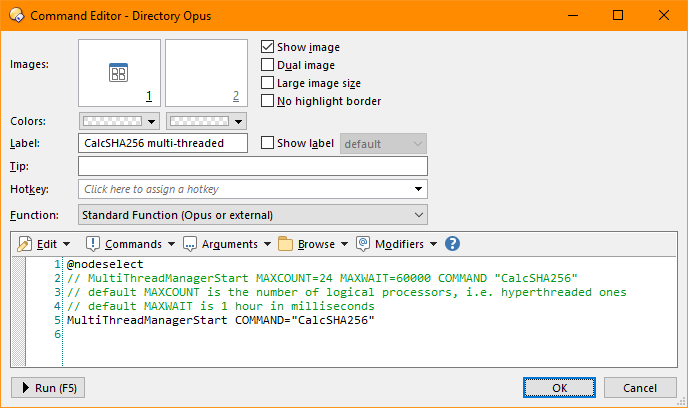
Task: Expand the Browse menu arrow
Action: [344, 244]
